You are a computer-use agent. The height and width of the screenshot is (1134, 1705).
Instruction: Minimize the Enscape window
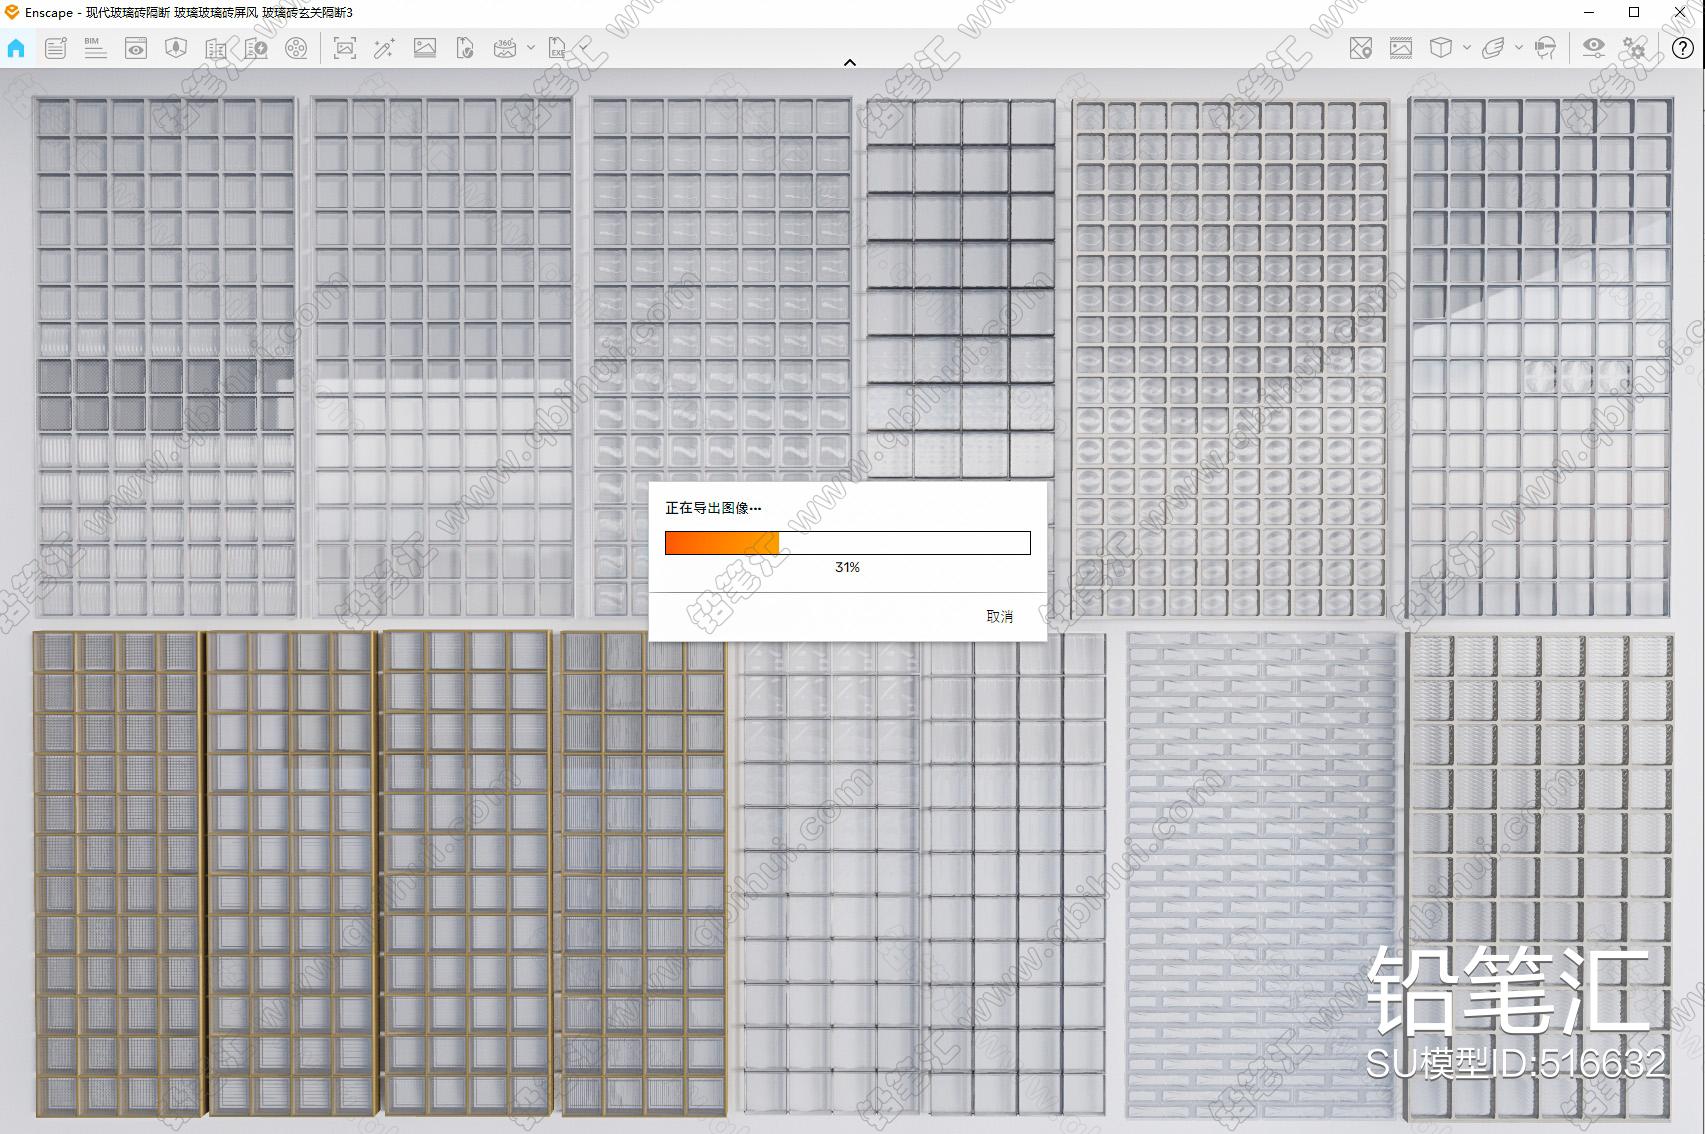[x=1590, y=12]
